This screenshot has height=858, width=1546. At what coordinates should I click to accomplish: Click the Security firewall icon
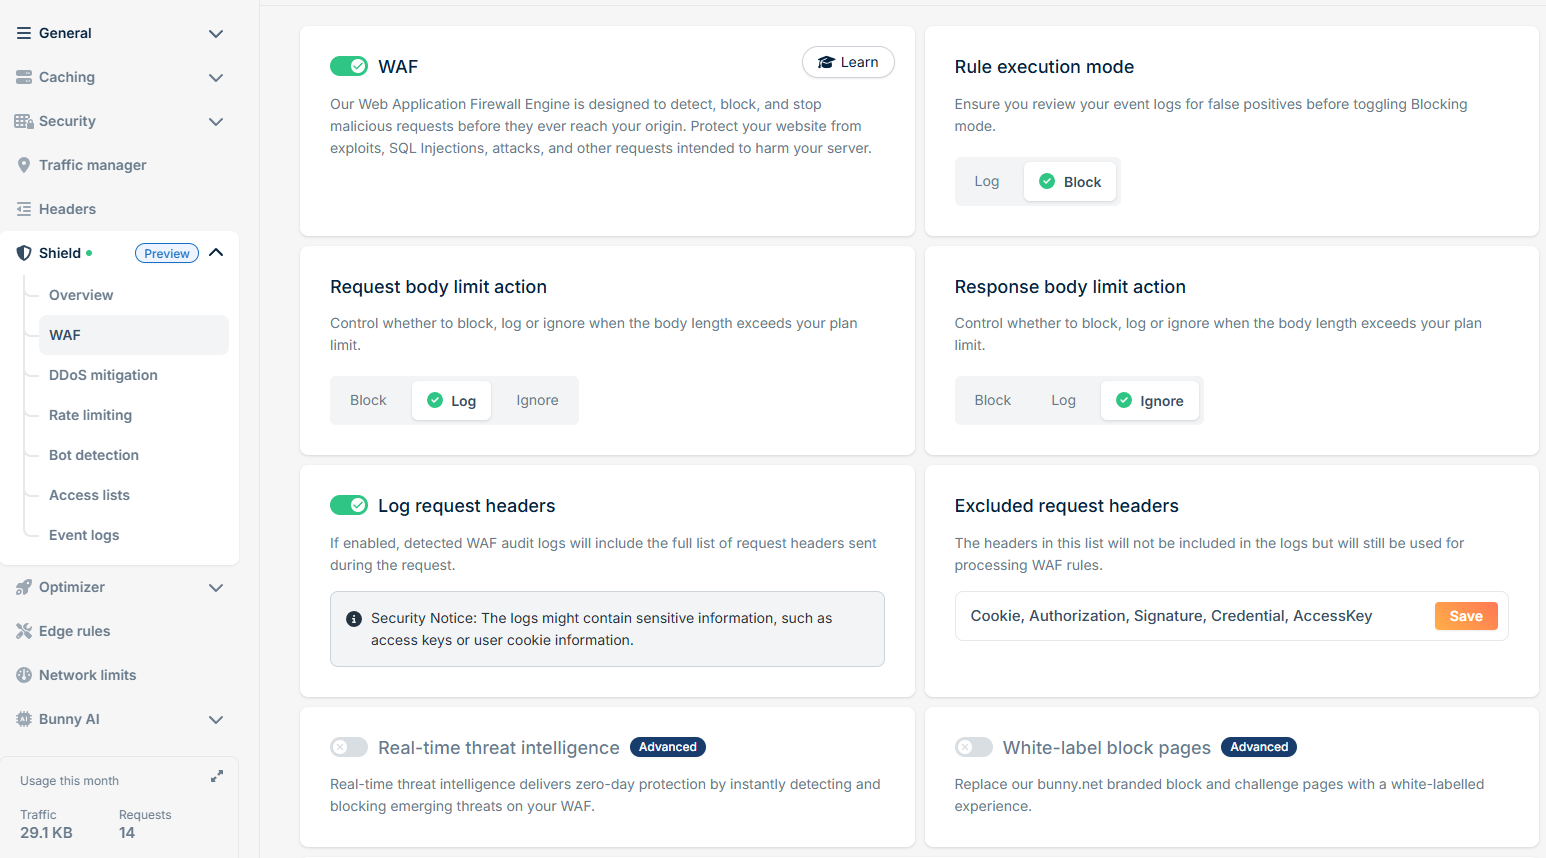24,121
